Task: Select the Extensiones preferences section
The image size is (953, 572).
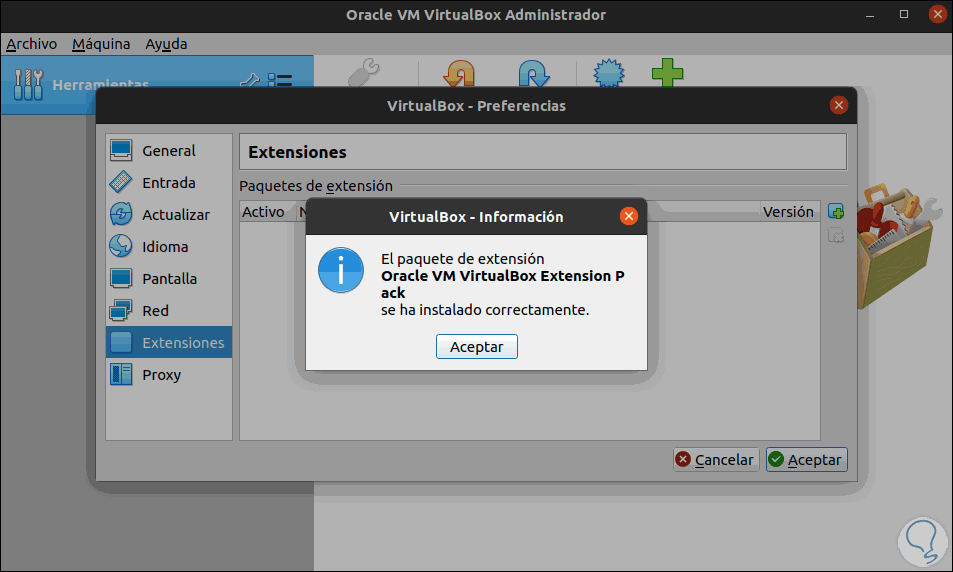Action: click(169, 342)
